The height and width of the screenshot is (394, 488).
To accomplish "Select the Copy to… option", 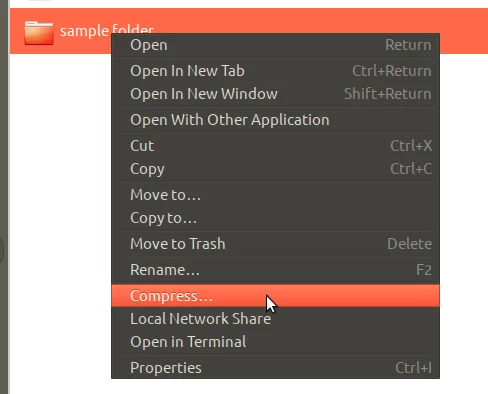I will (x=275, y=218).
